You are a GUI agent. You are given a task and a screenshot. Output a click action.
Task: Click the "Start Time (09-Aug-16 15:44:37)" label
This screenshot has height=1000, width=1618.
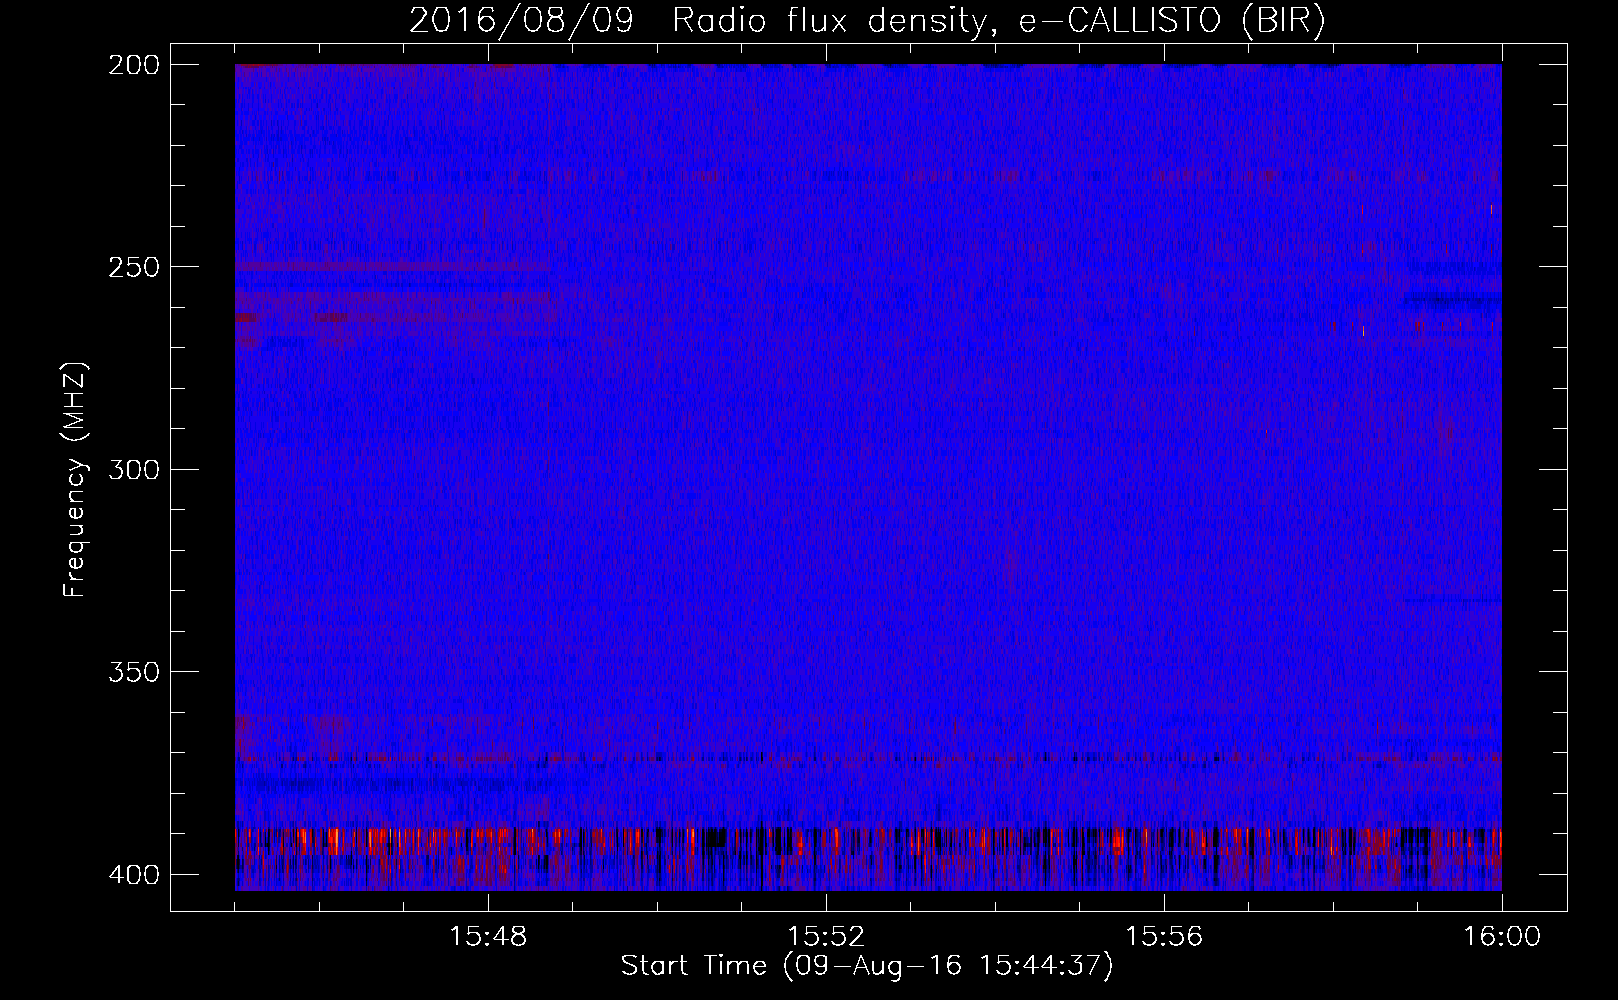pos(867,966)
